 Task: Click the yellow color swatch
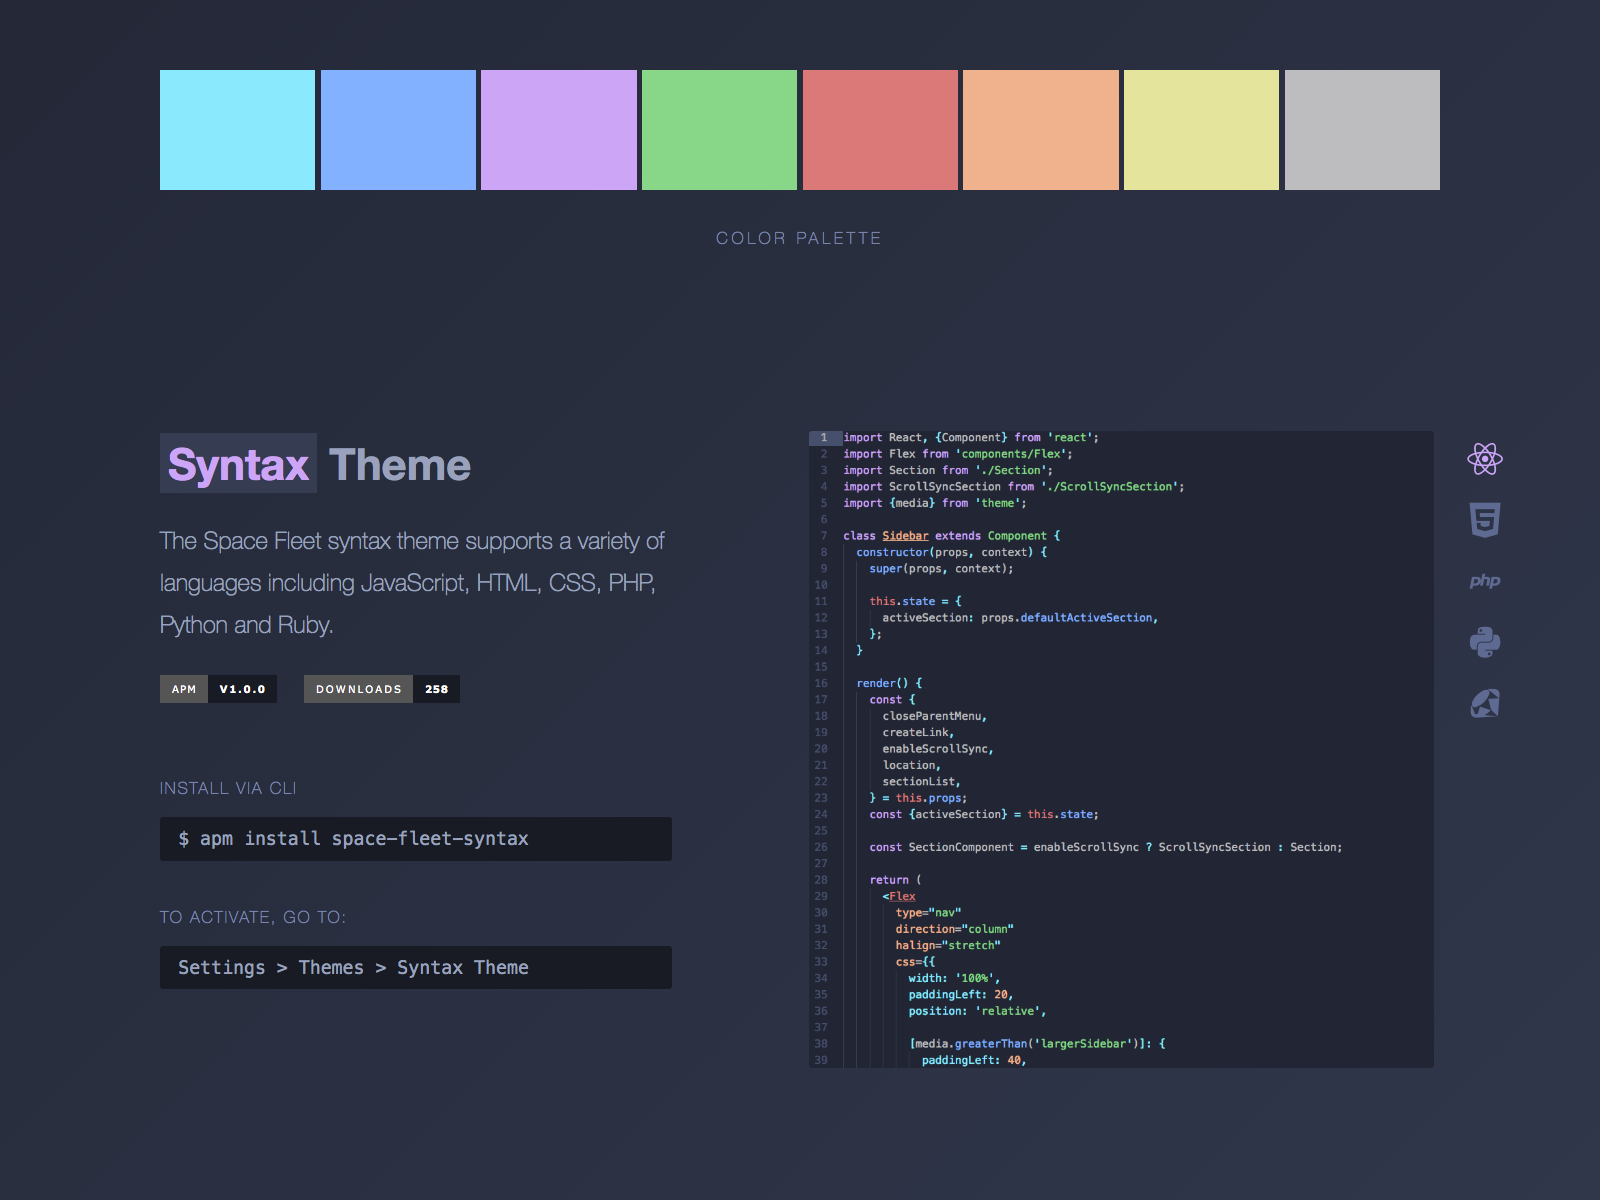(x=1201, y=130)
